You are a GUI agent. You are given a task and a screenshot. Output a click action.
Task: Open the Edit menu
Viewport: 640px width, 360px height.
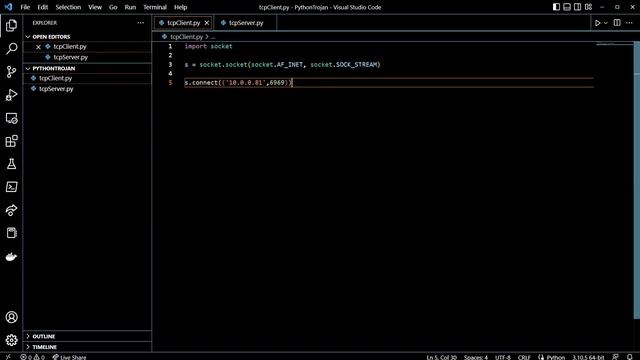point(42,7)
